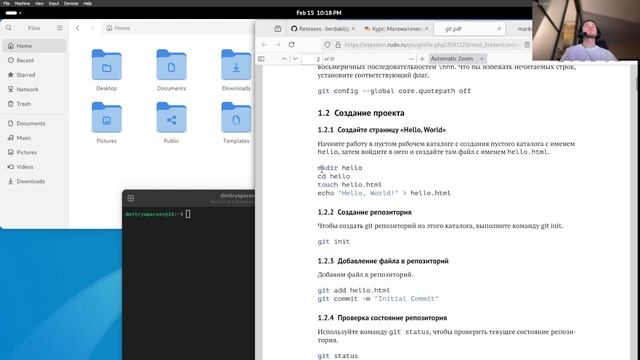Click the search icon in Files
The image size is (640, 360).
[x=9, y=28]
